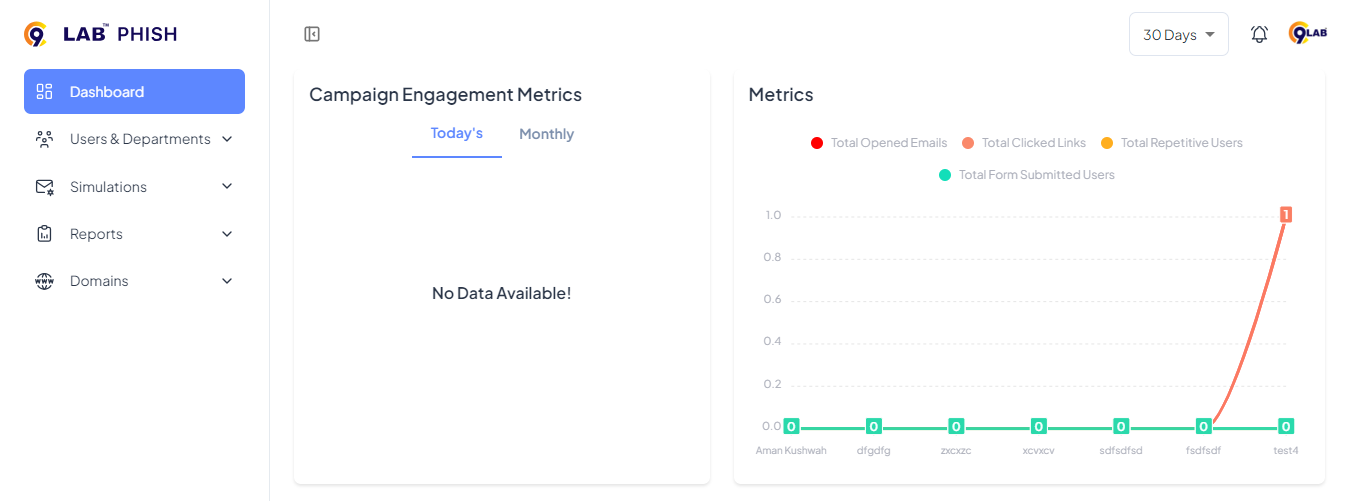Expand the Users & Departments chevron

[227, 139]
